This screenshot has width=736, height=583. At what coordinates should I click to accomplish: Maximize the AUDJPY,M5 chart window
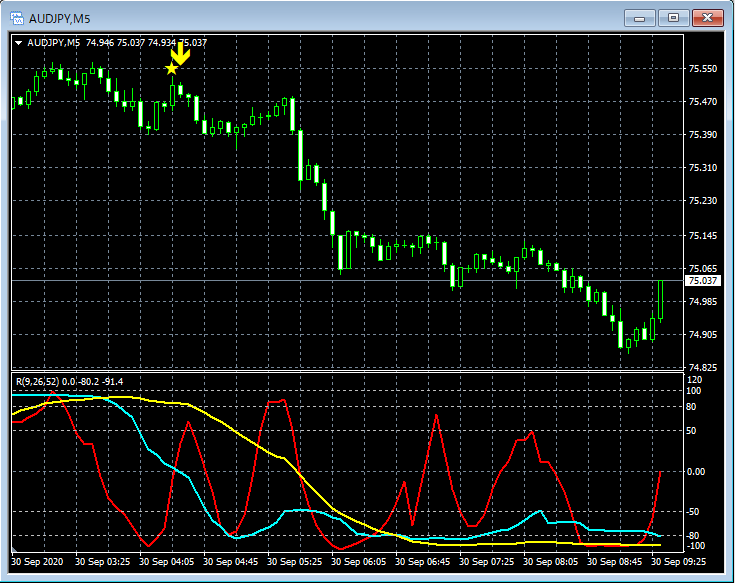coord(673,18)
